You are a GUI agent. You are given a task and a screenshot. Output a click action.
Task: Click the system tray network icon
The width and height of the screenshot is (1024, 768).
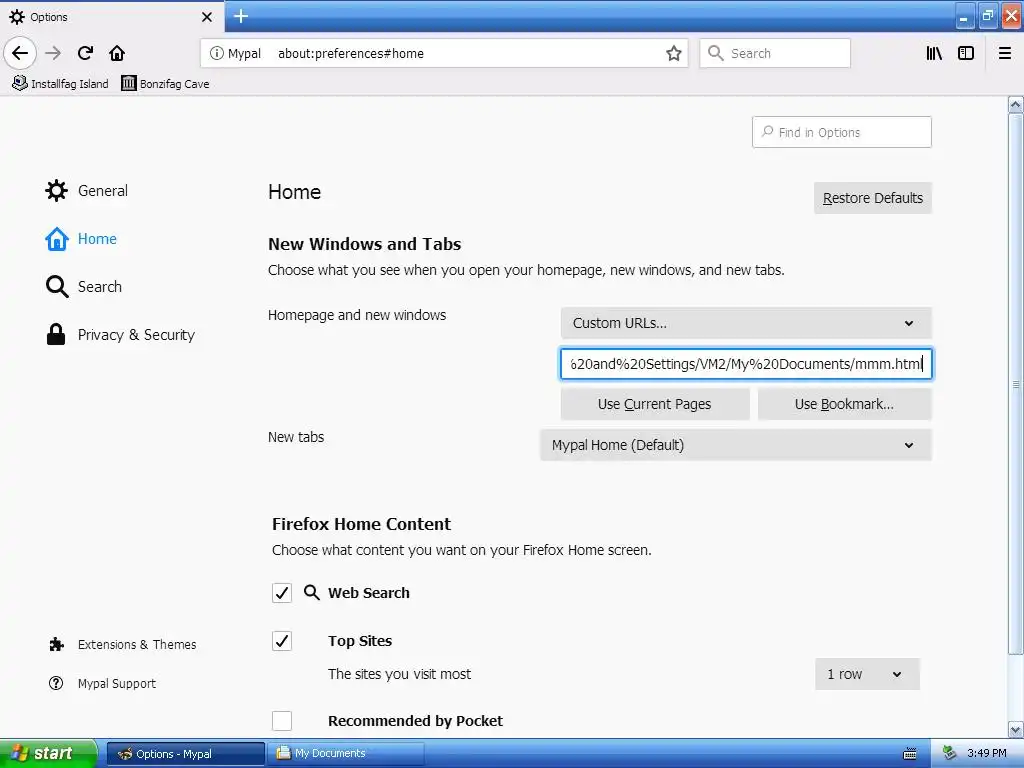coord(950,754)
